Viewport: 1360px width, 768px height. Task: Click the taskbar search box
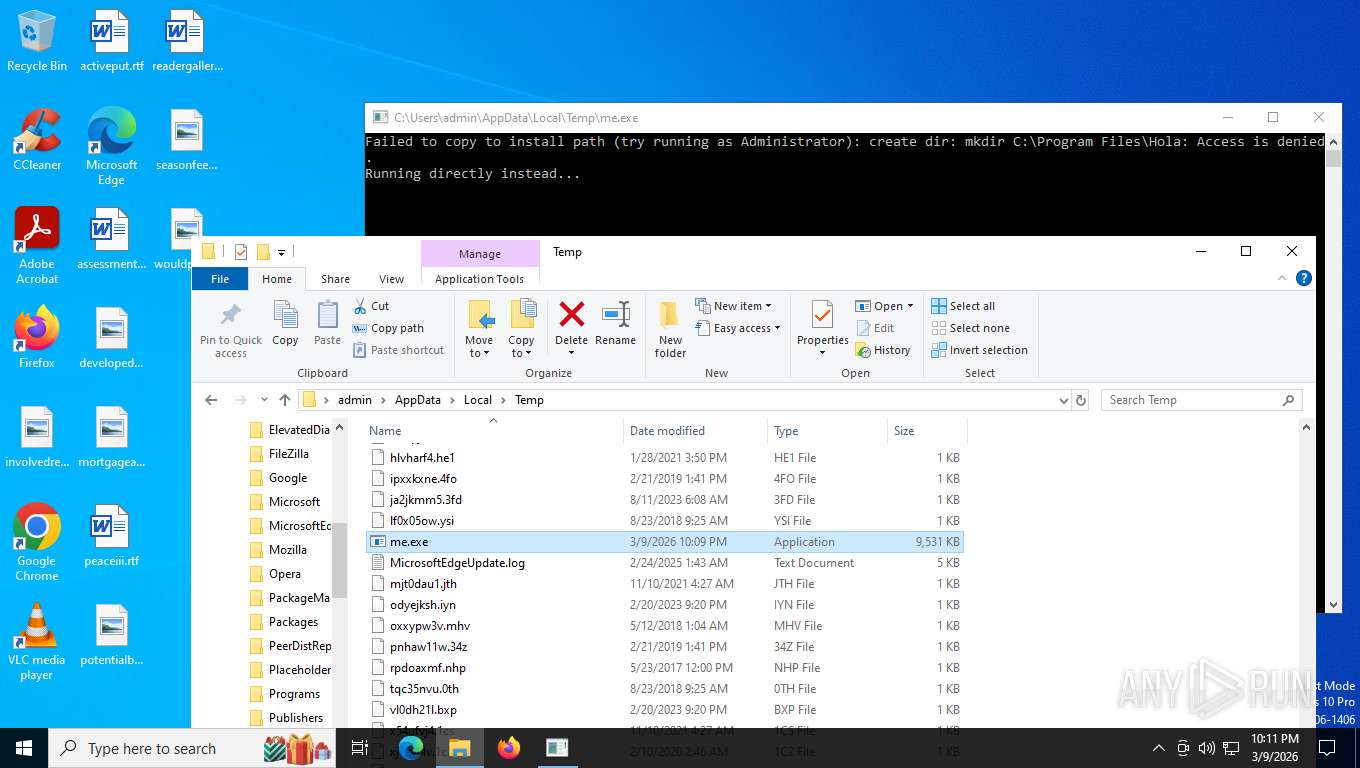click(x=193, y=748)
